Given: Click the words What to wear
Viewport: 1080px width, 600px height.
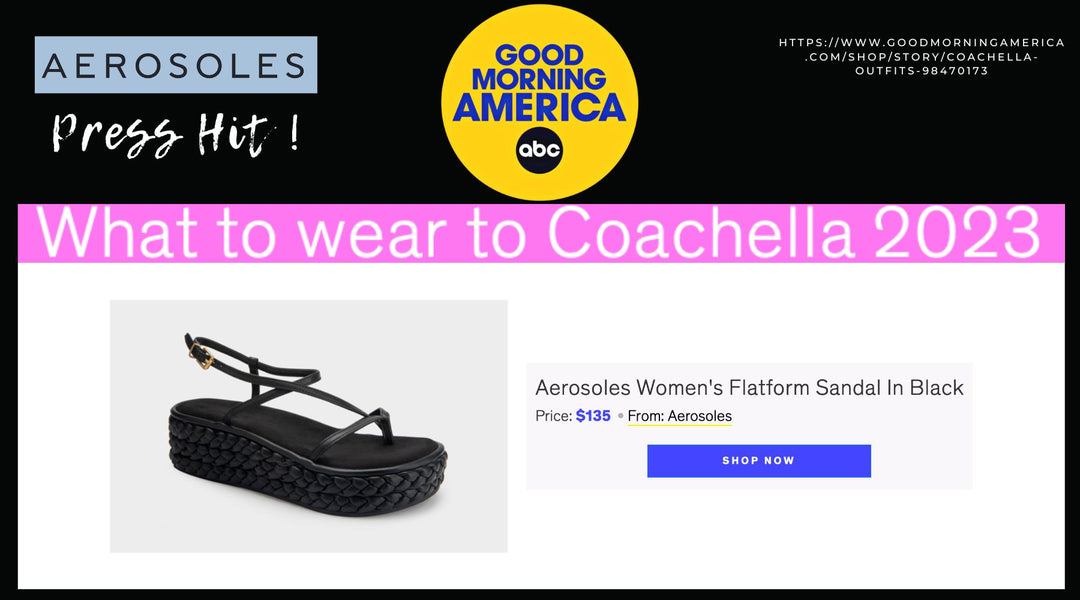Looking at the screenshot, I should coord(241,233).
